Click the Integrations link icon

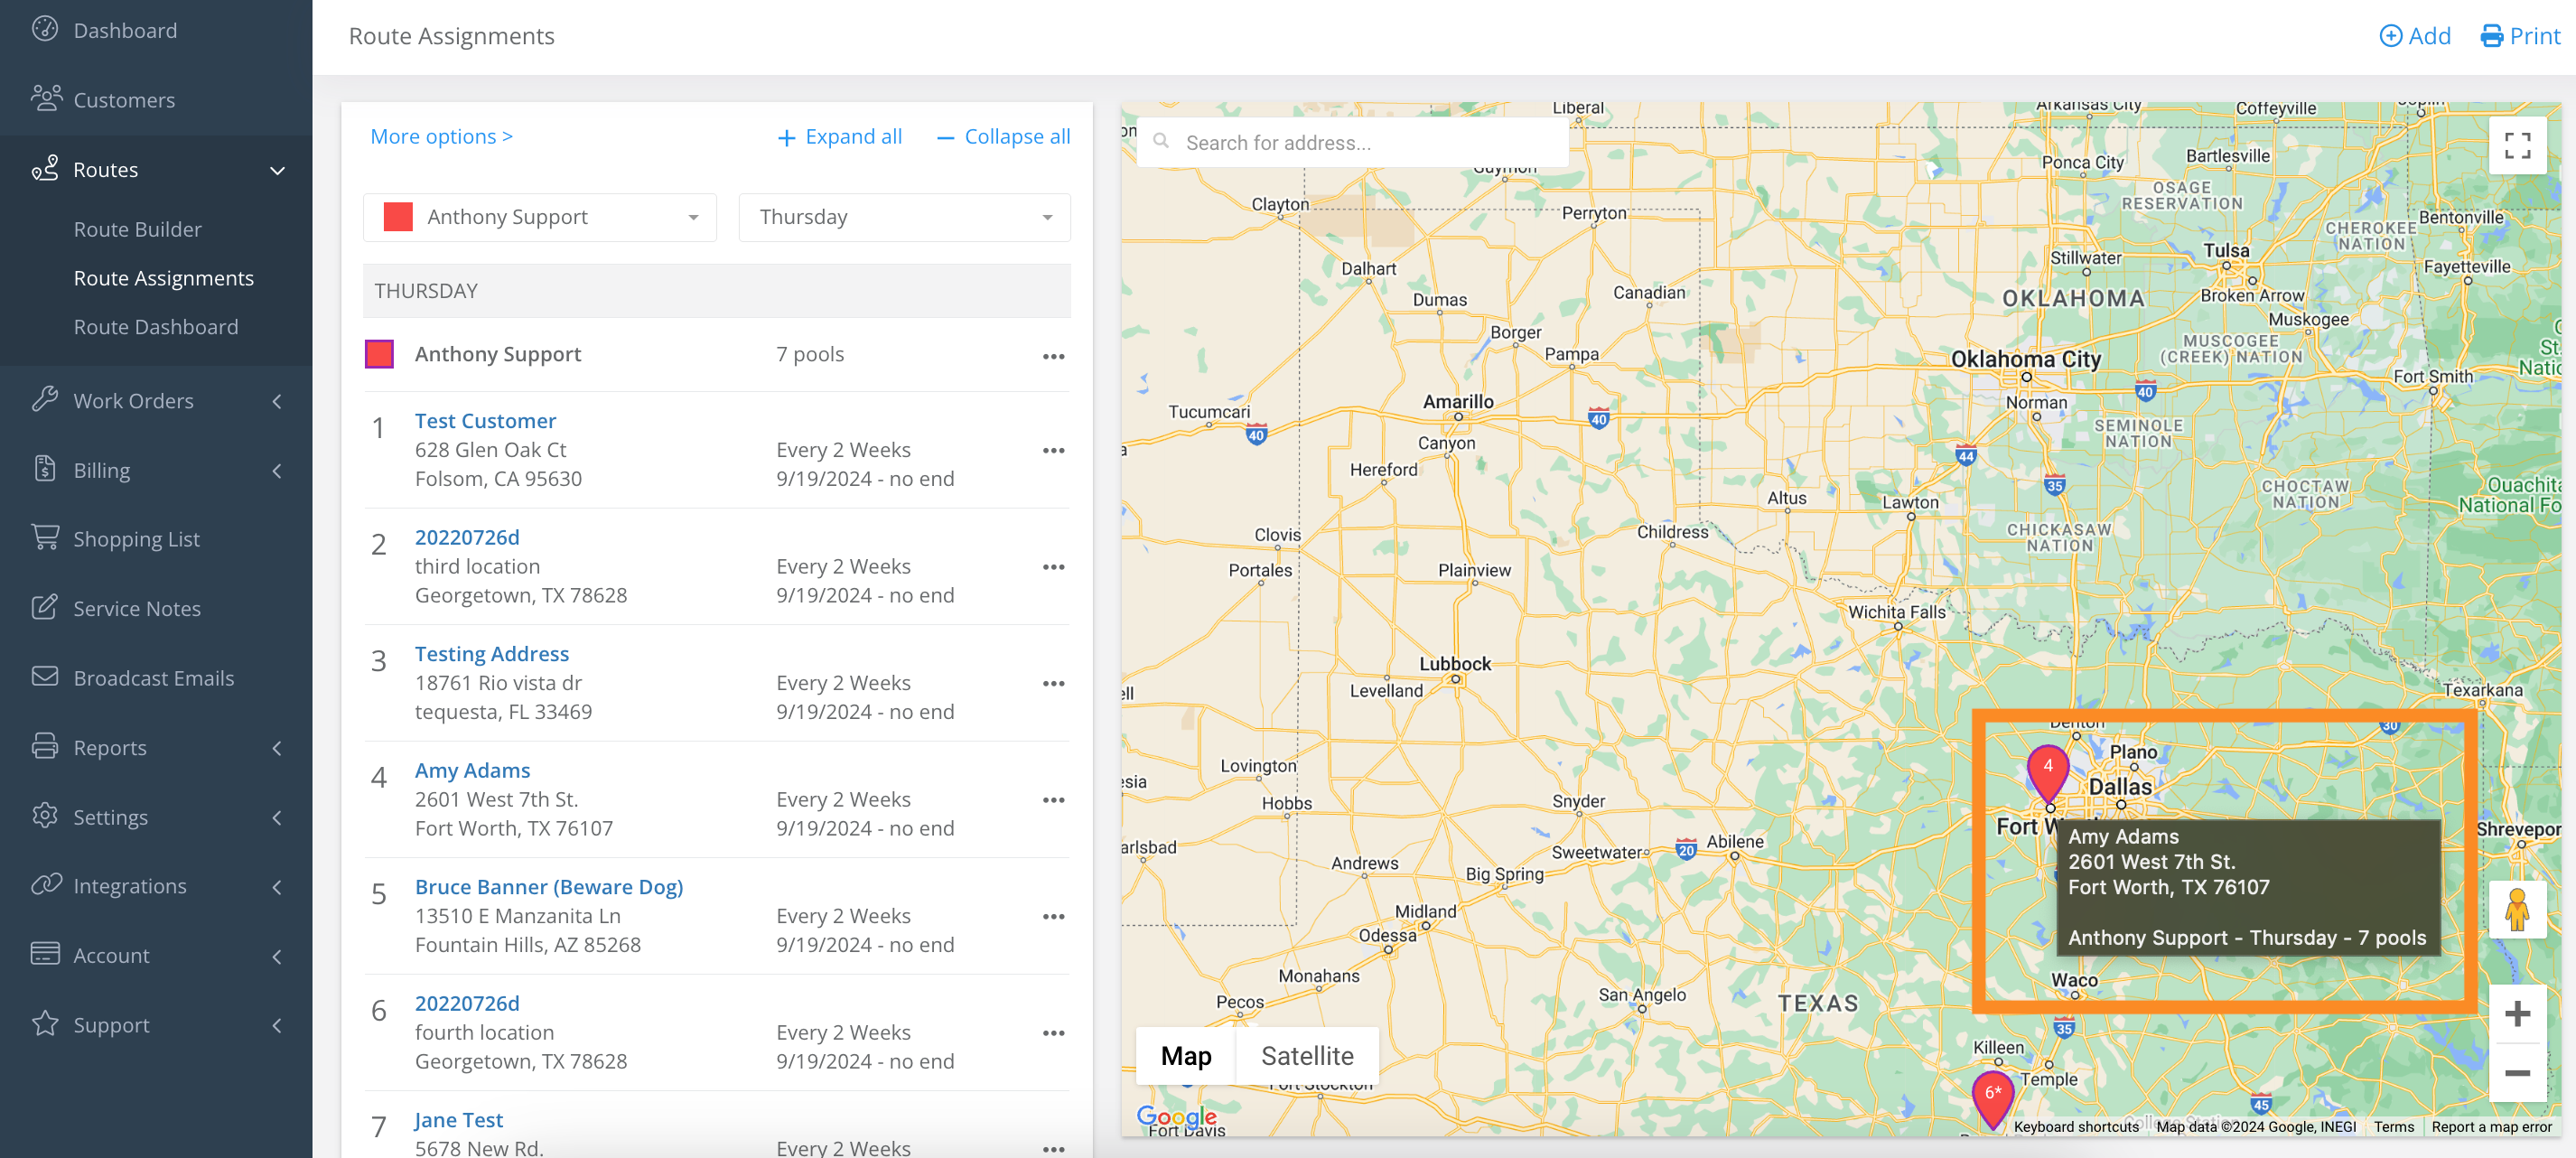[45, 884]
